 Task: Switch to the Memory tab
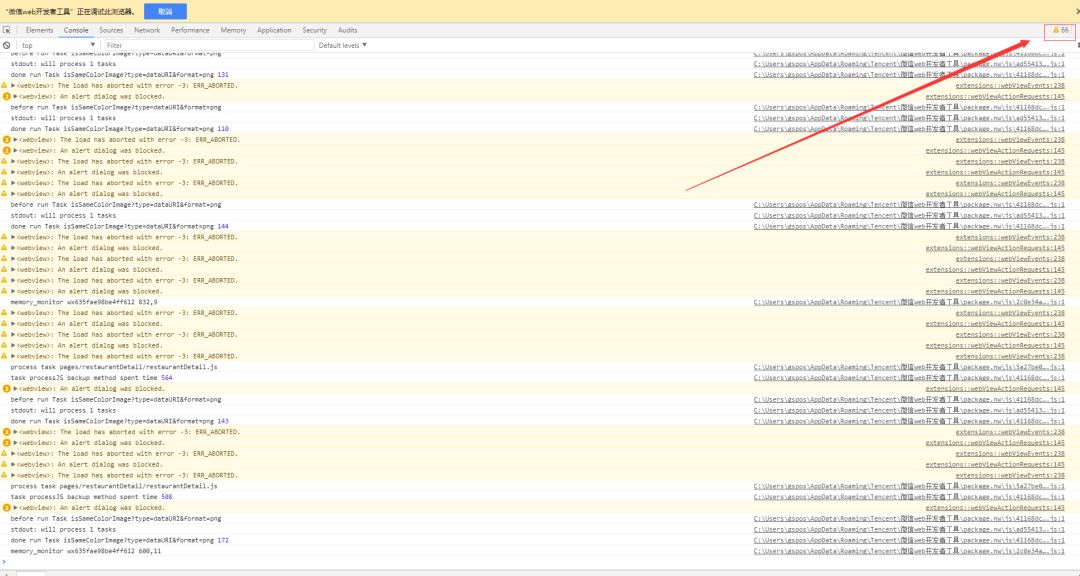point(233,30)
